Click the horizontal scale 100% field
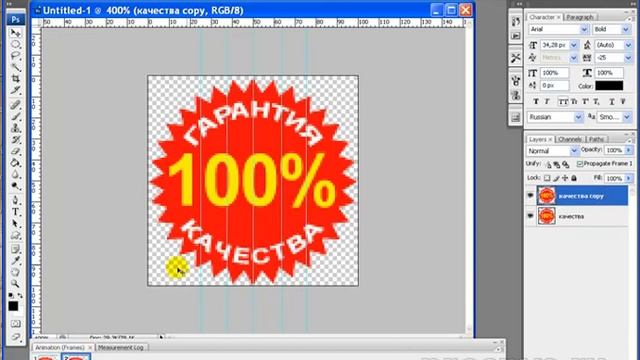 (x=609, y=73)
